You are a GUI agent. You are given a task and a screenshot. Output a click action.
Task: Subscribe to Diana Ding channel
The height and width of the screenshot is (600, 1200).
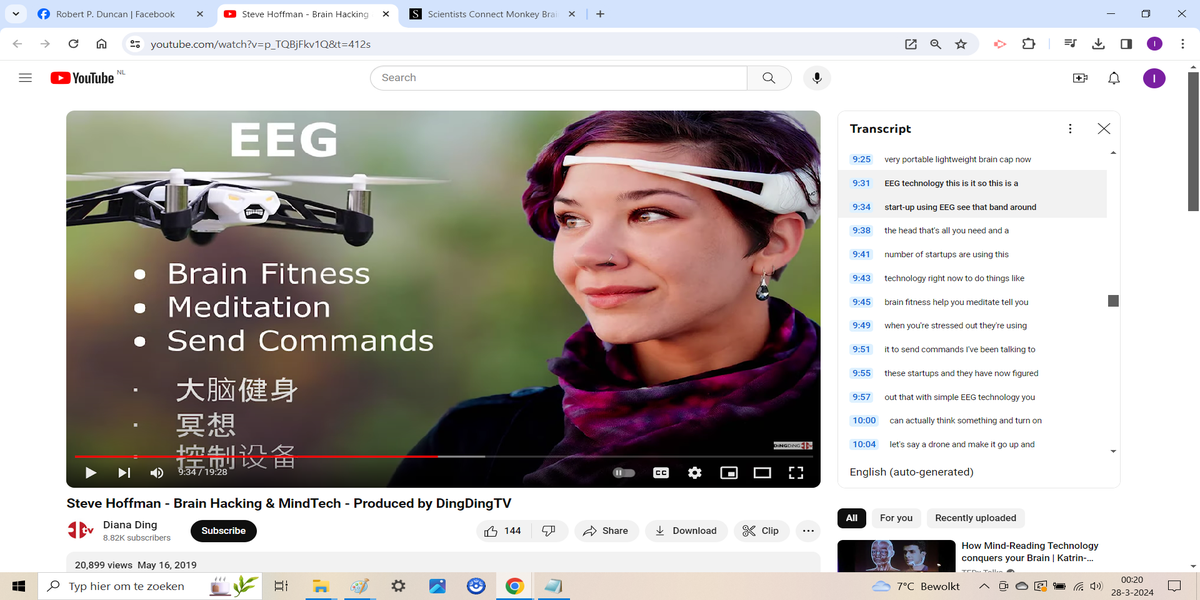(224, 531)
